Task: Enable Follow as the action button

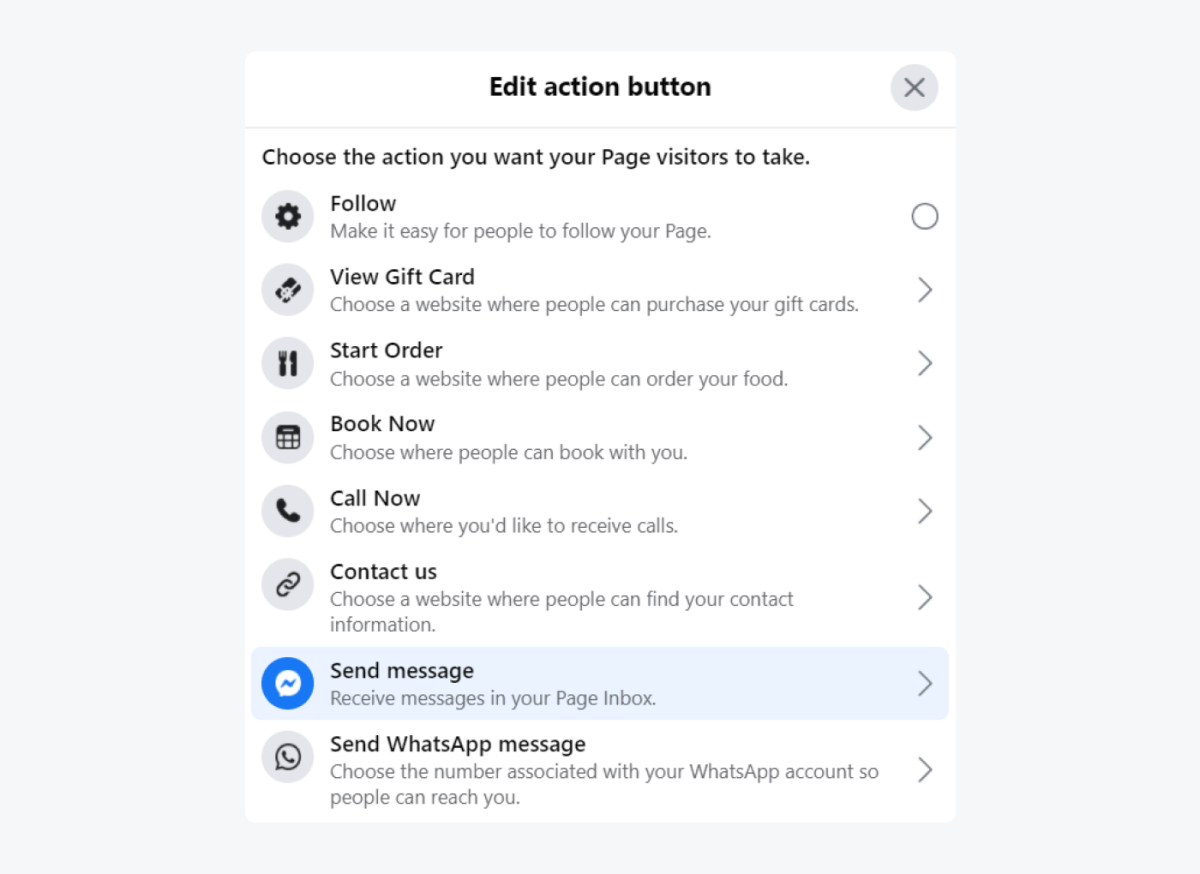Action: click(924, 216)
